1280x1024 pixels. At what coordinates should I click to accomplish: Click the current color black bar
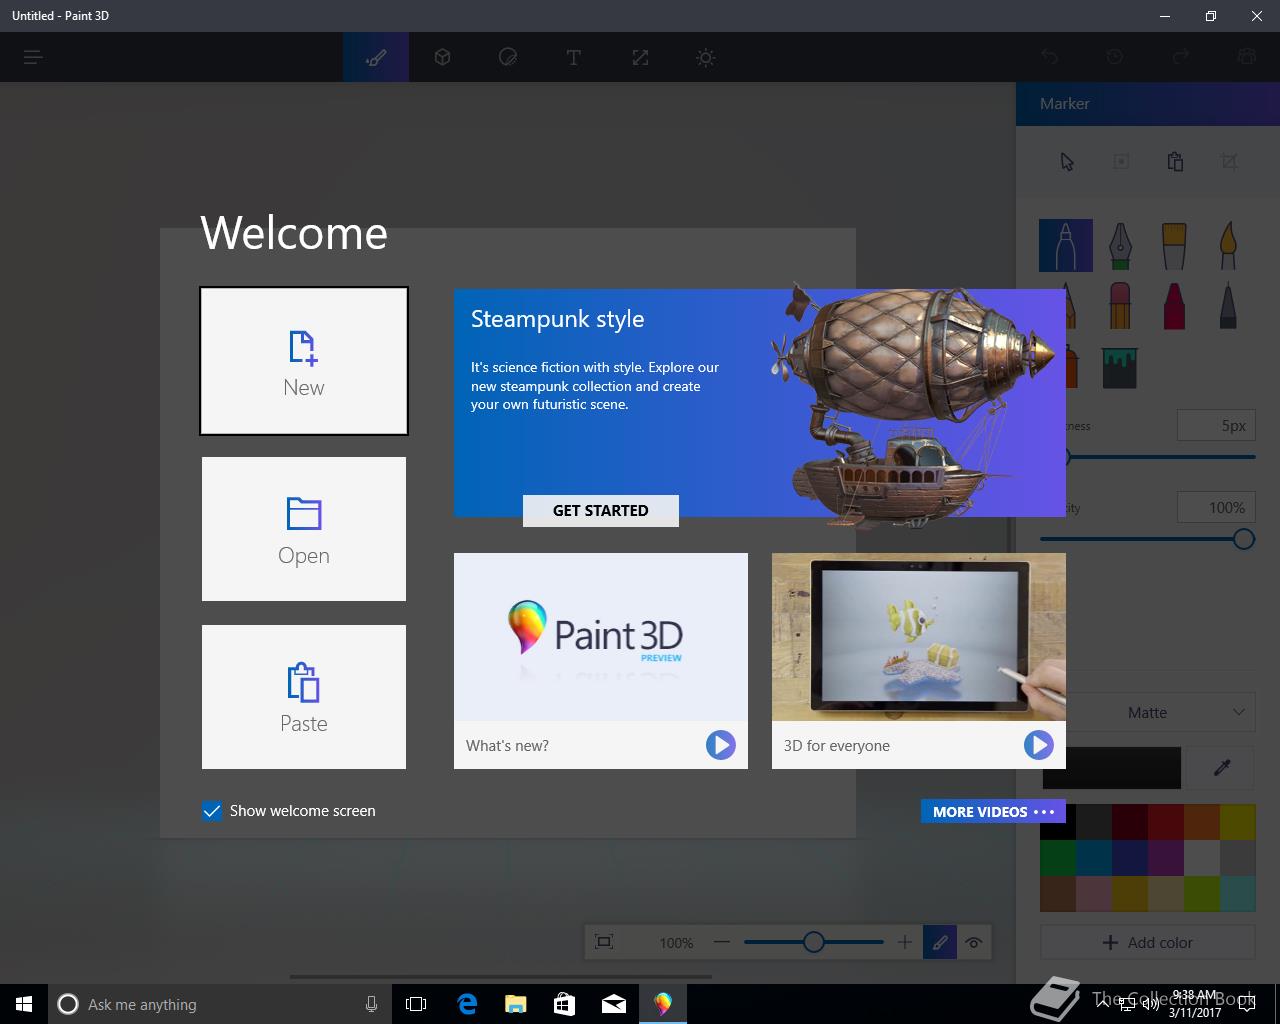point(1111,768)
